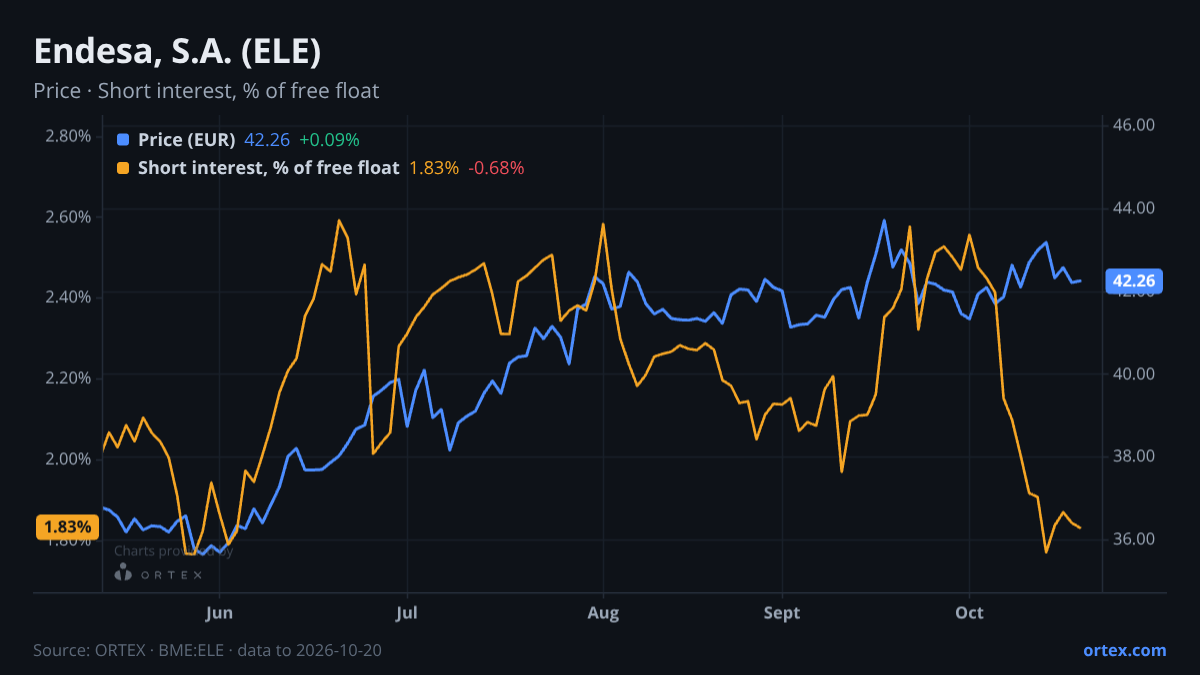Click the 2.40% left axis label
This screenshot has width=1200, height=675.
[68, 297]
